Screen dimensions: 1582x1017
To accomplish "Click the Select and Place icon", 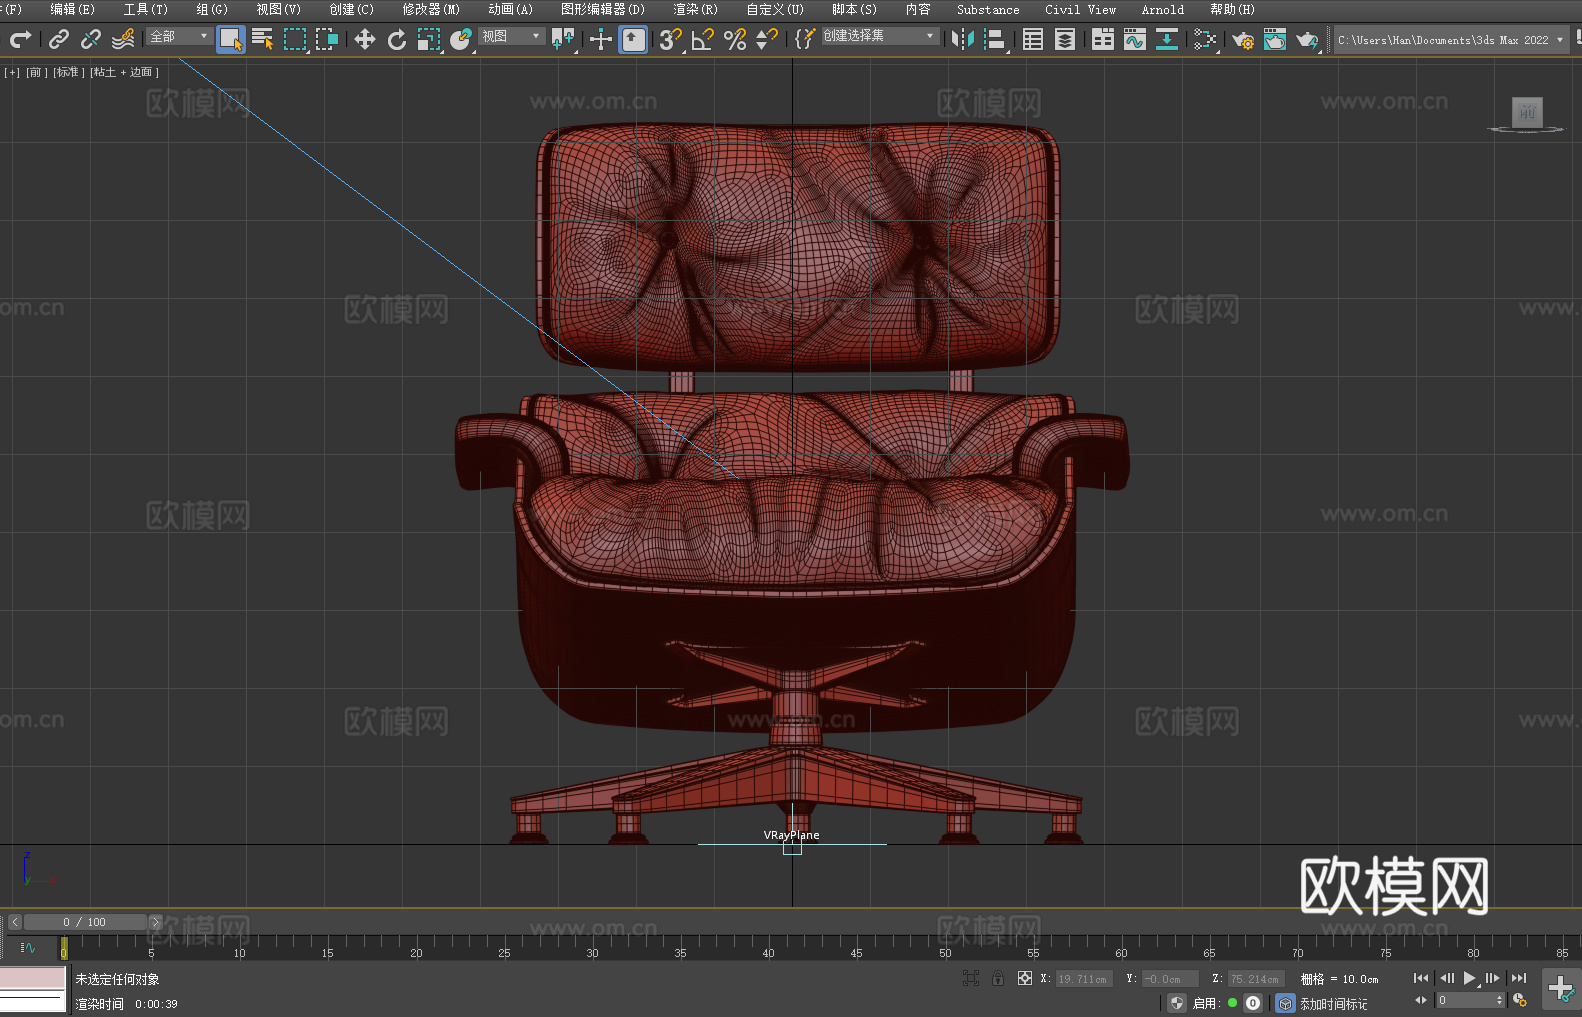I will pyautogui.click(x=461, y=39).
